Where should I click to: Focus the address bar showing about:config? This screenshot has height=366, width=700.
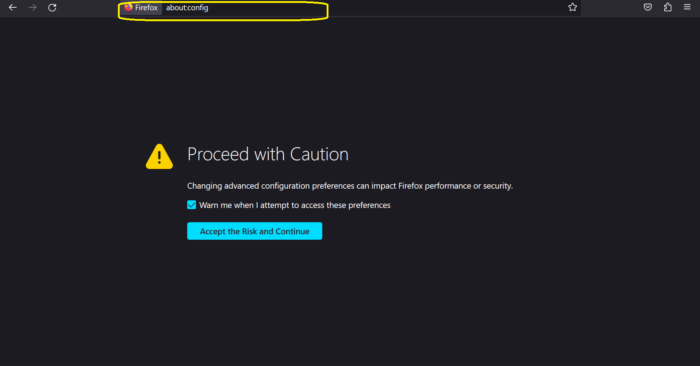tap(350, 8)
